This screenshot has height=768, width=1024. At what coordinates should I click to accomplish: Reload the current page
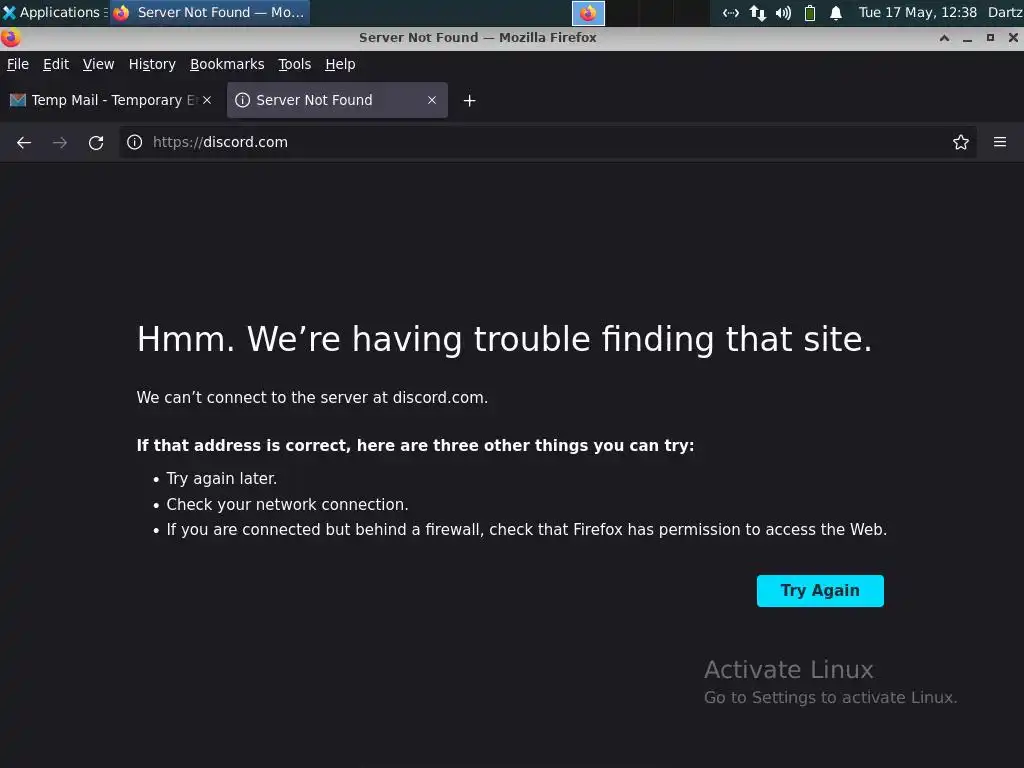[96, 142]
